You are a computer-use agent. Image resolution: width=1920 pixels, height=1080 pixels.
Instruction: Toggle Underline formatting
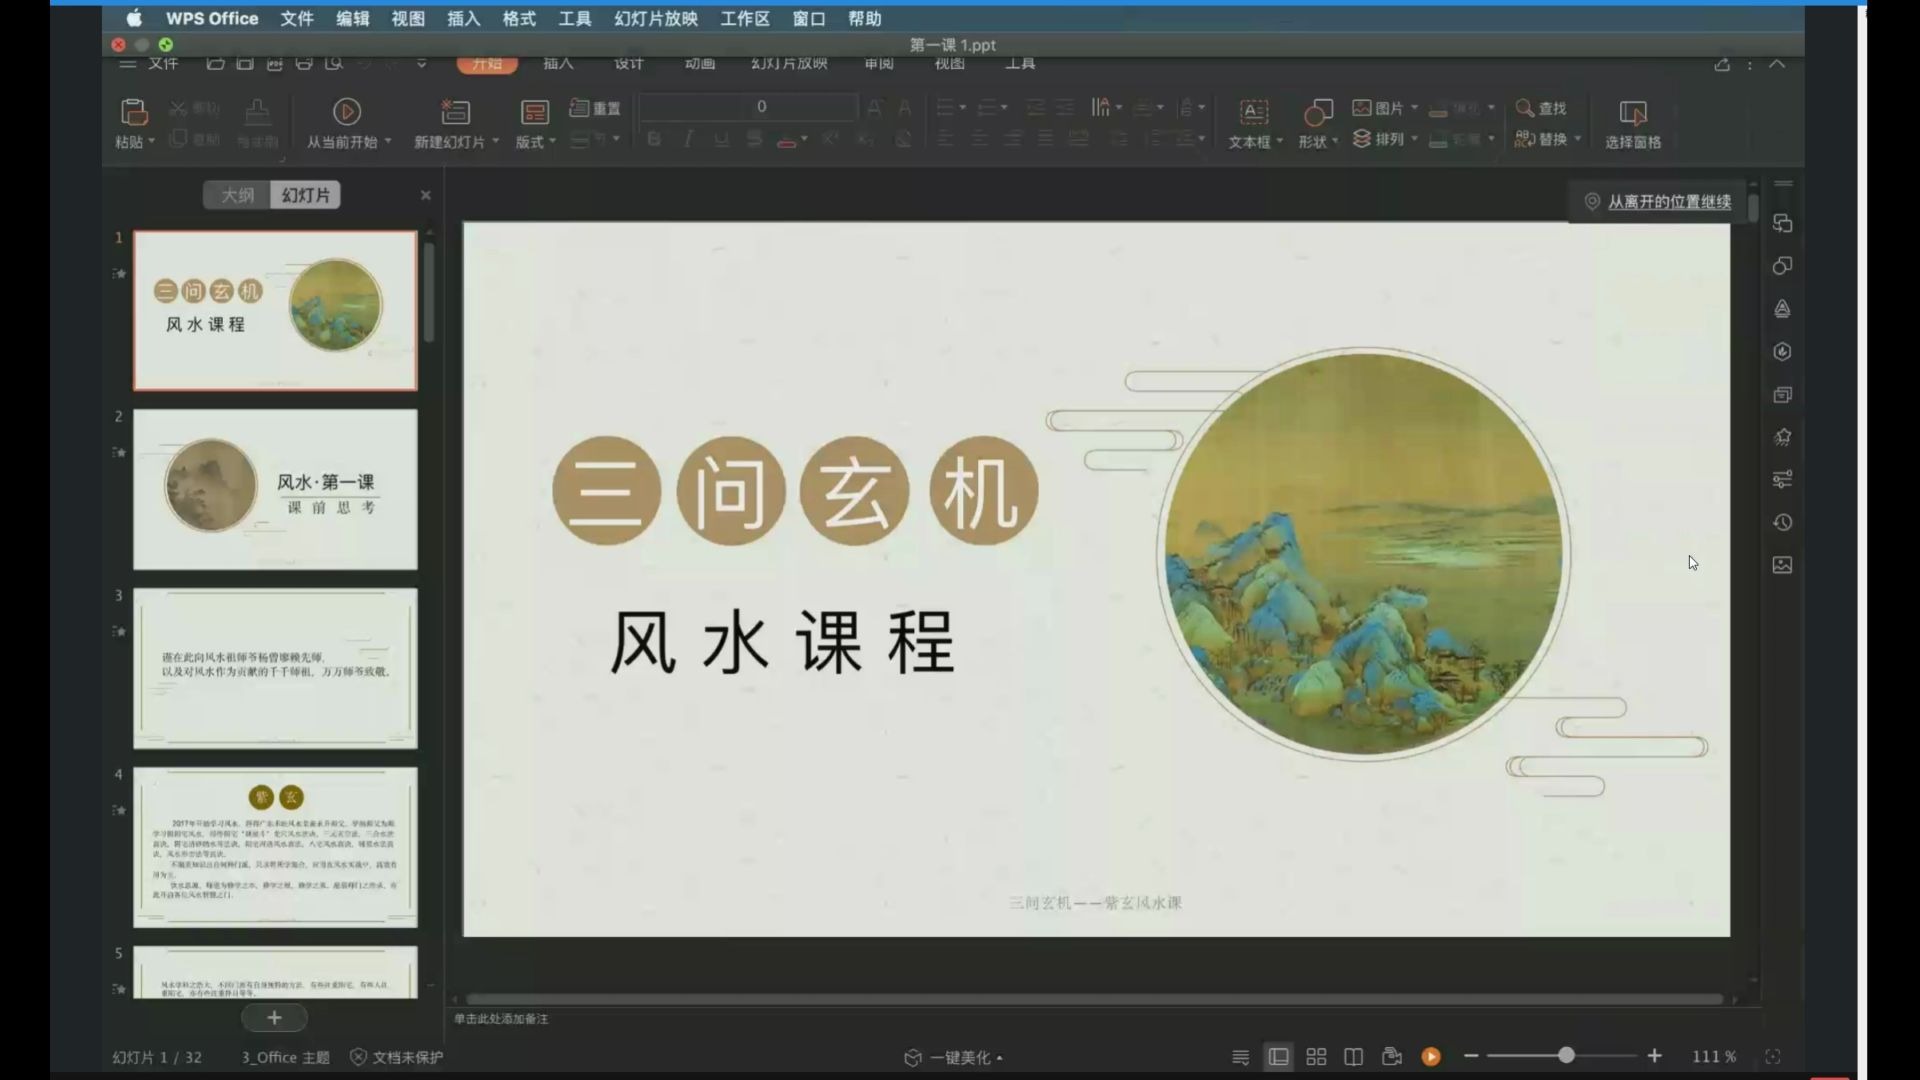tap(721, 139)
